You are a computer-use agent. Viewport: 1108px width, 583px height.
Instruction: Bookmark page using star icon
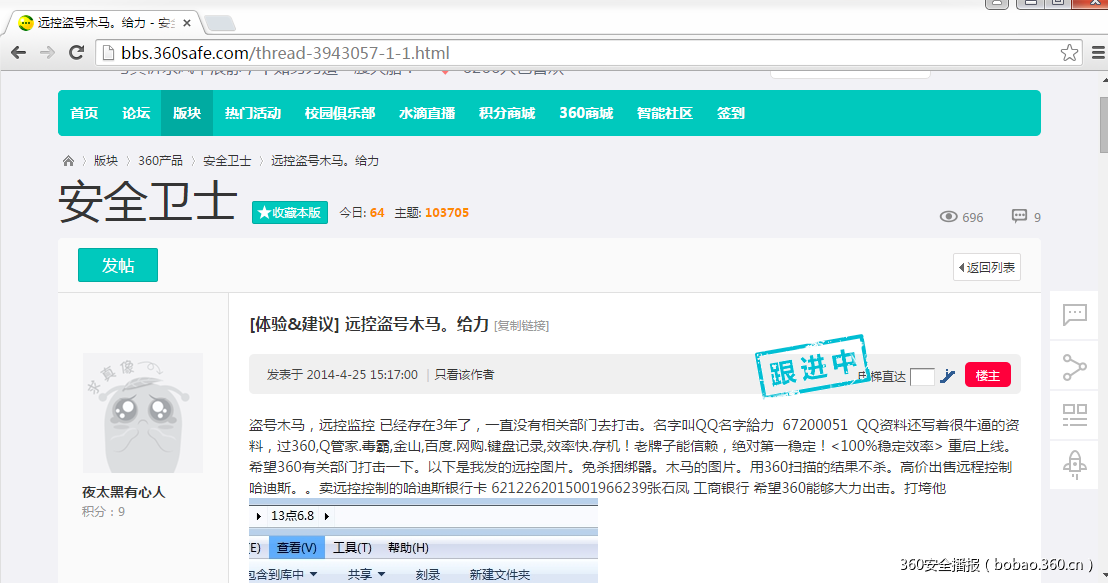1069,53
